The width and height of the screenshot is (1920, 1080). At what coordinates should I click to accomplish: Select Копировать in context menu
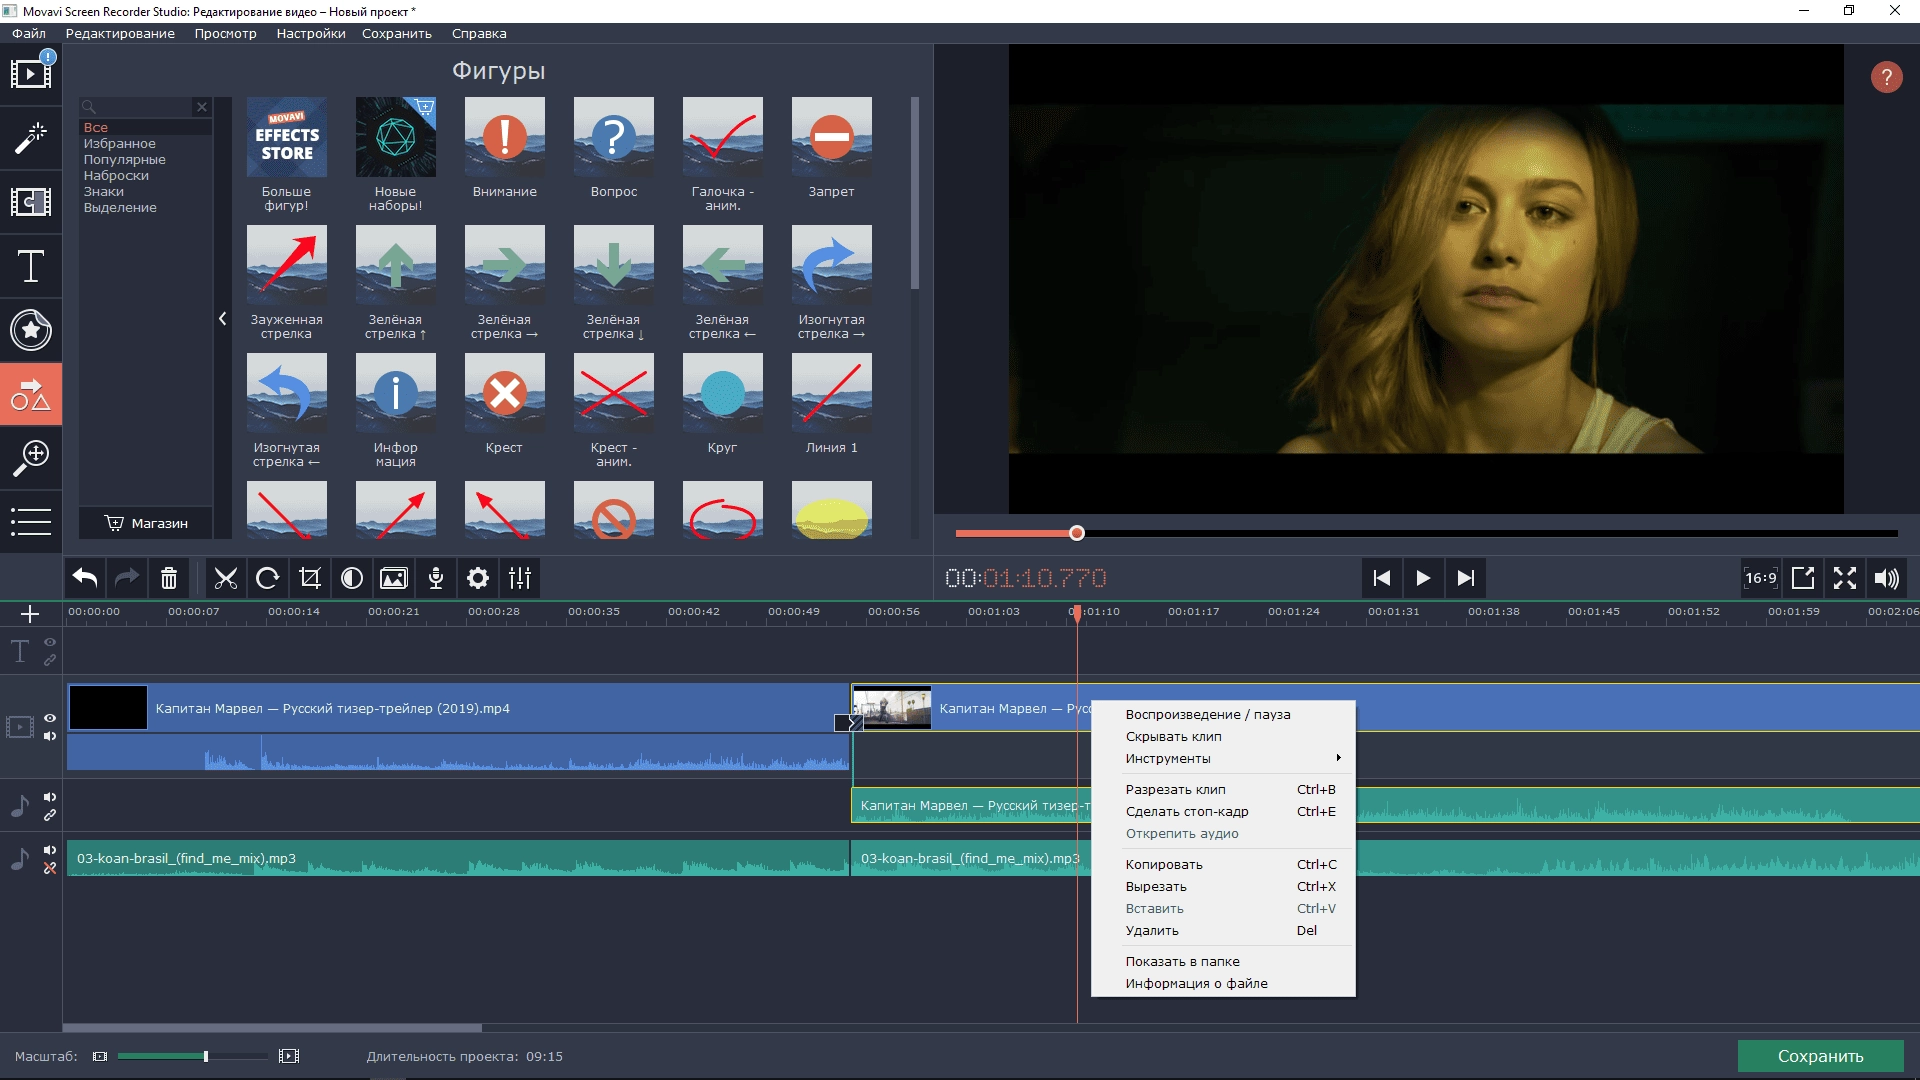coord(1223,864)
